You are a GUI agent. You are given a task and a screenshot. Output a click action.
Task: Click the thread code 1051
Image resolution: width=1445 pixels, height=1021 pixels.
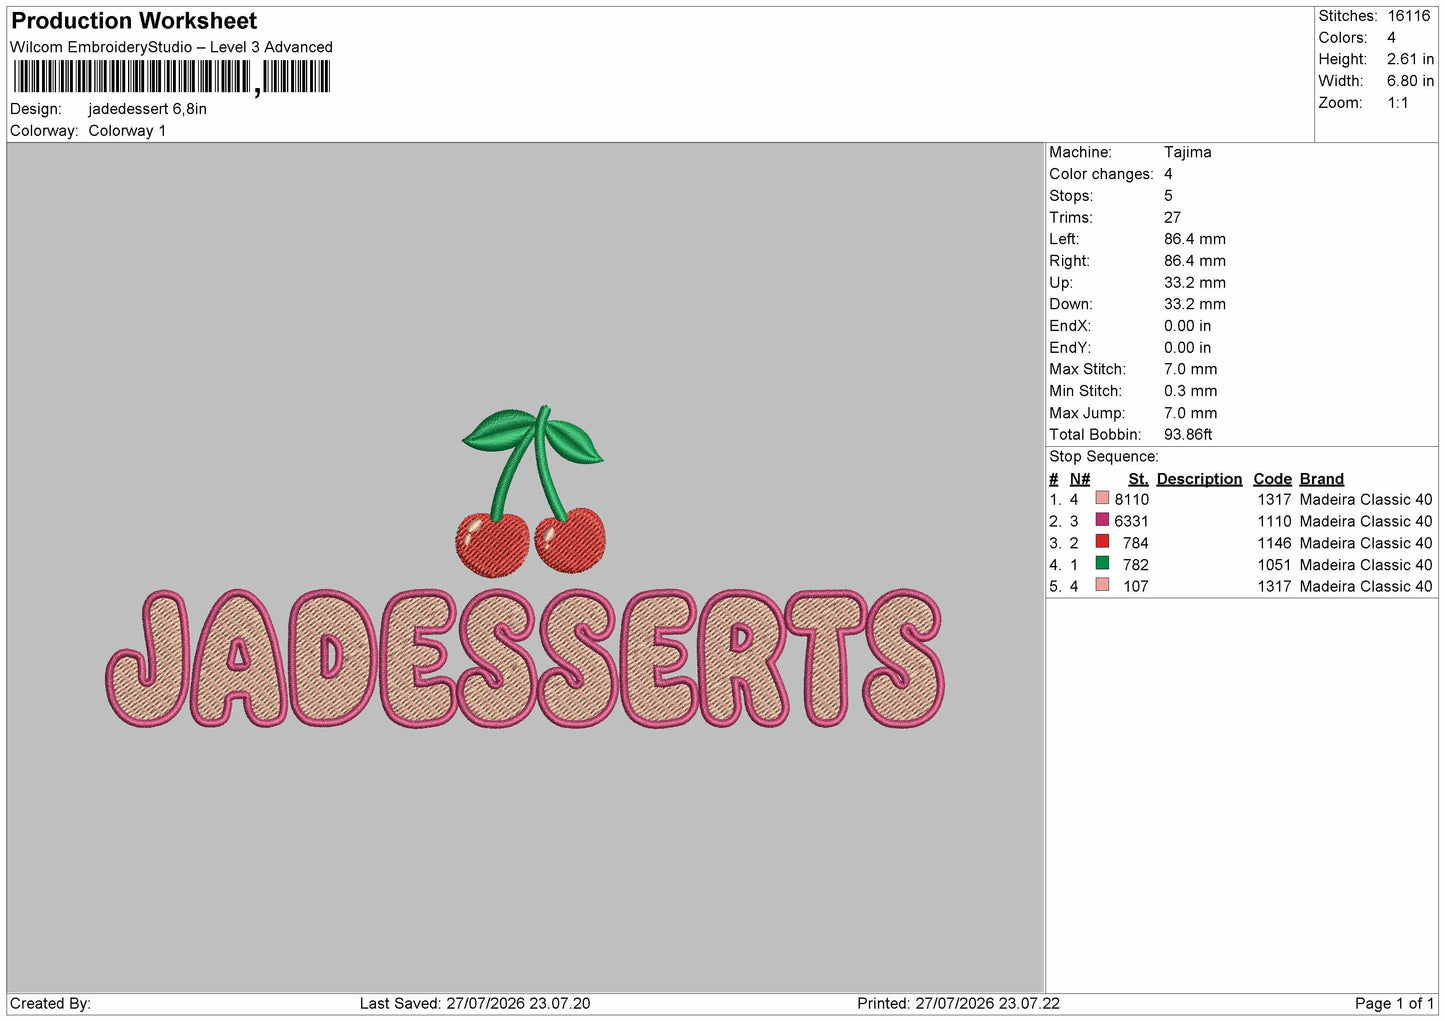point(1274,565)
